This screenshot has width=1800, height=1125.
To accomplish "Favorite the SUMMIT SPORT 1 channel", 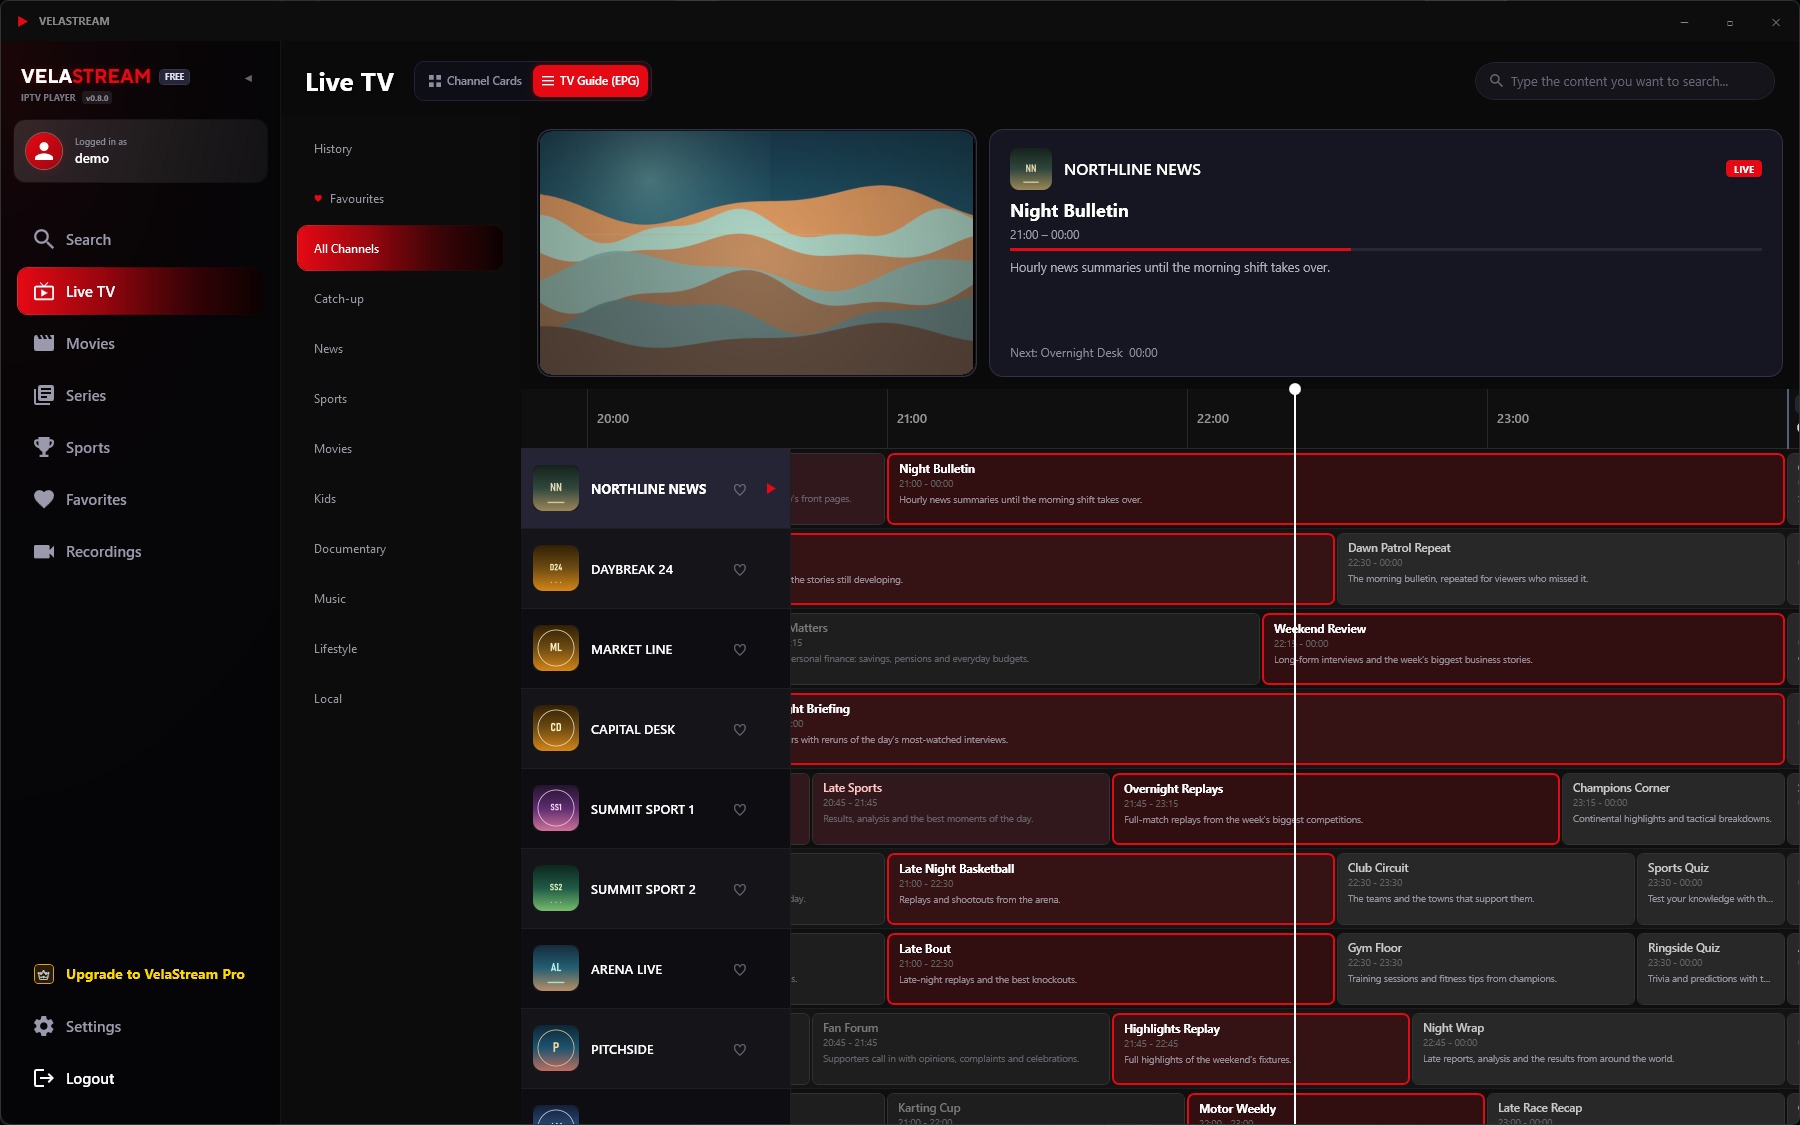I will (740, 809).
